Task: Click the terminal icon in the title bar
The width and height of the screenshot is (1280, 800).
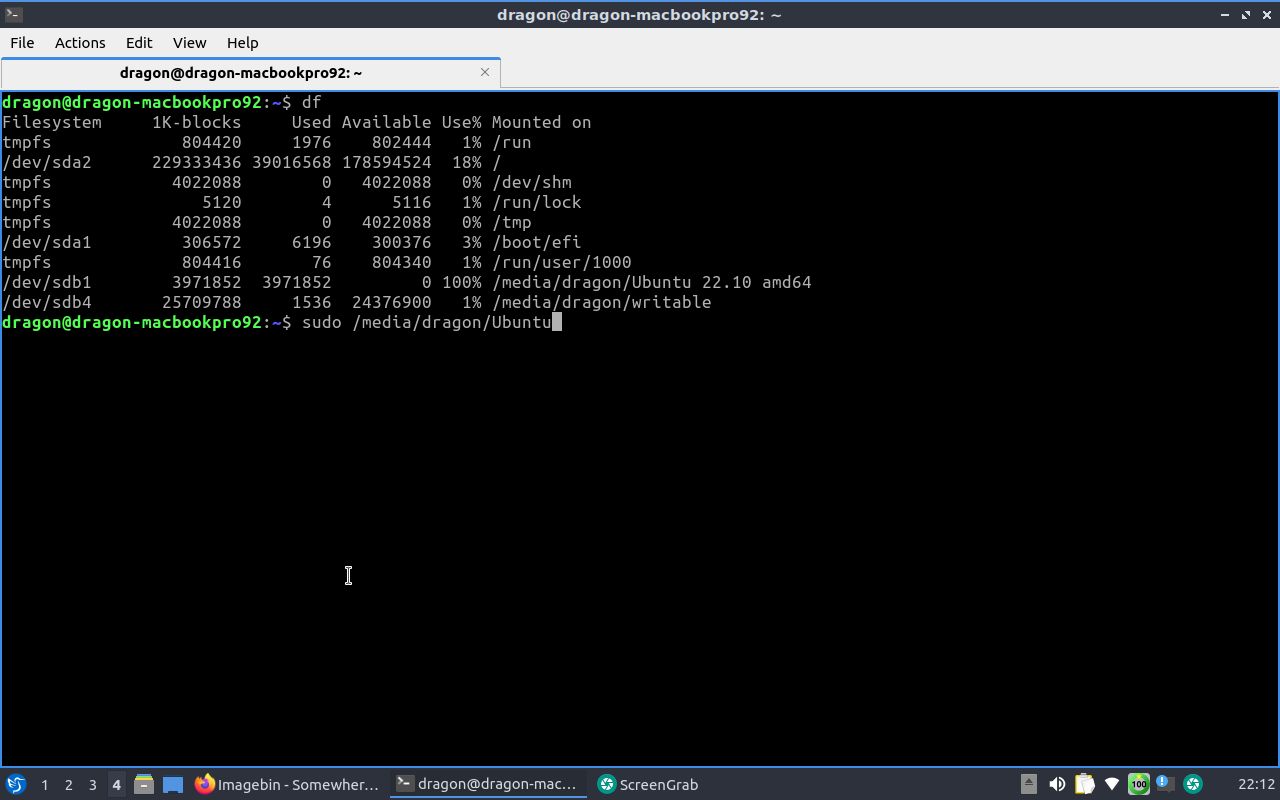Action: coord(14,14)
